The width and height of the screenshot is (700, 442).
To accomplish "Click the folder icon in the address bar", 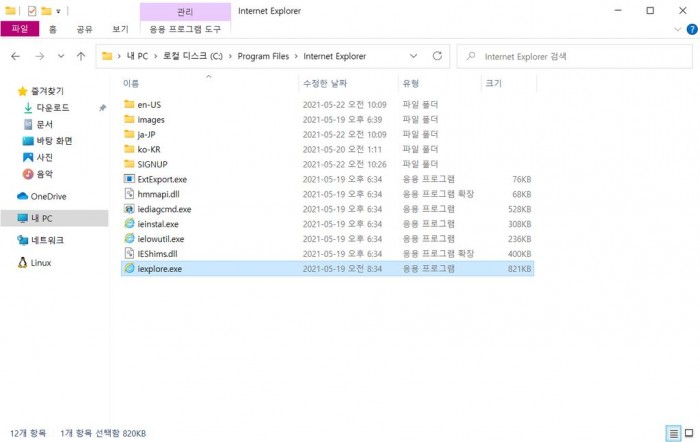I will click(107, 56).
